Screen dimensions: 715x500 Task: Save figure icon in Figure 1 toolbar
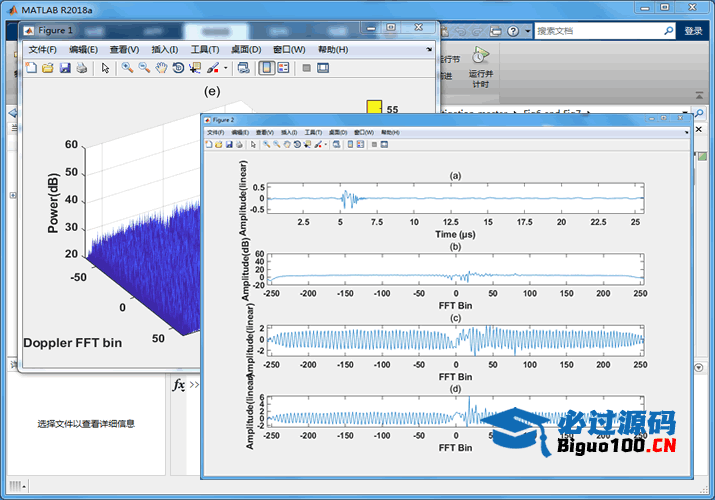click(x=65, y=68)
